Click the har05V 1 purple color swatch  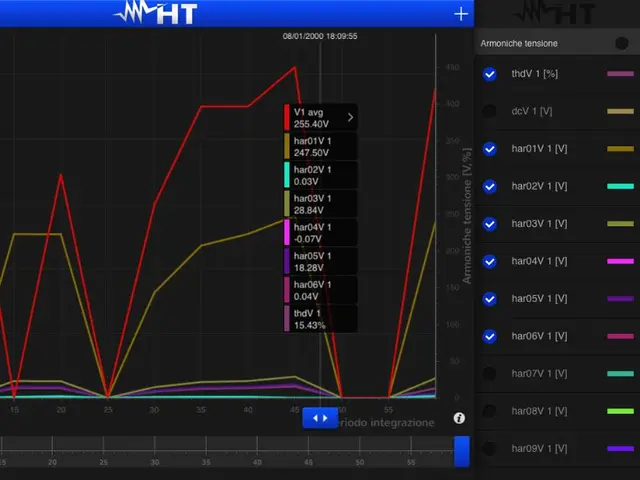click(620, 299)
